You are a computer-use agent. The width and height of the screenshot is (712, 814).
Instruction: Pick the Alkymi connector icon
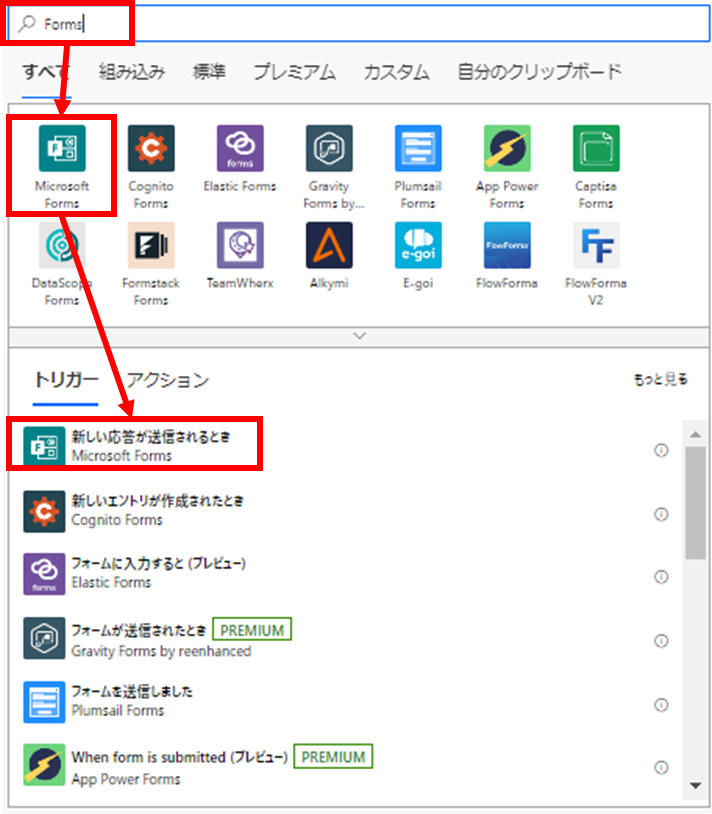[329, 245]
